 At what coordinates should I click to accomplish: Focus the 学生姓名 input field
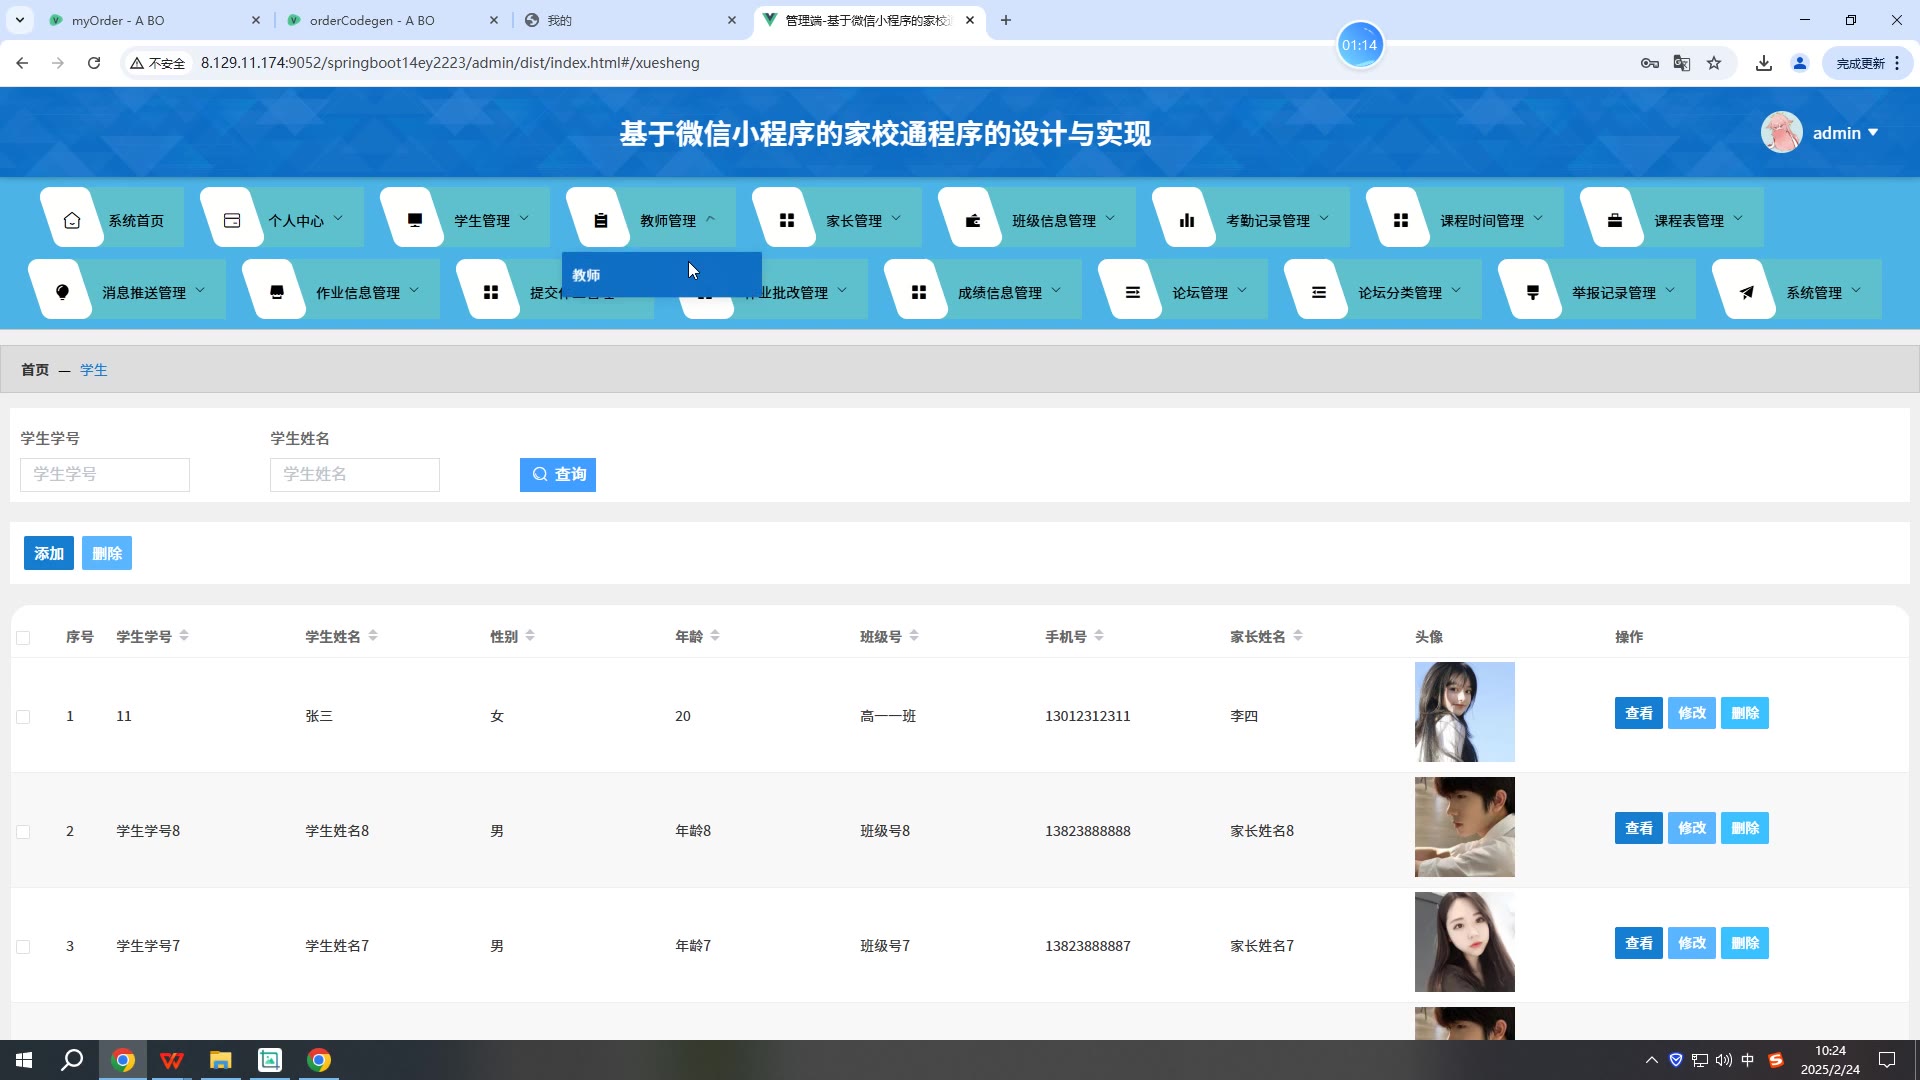[x=354, y=474]
